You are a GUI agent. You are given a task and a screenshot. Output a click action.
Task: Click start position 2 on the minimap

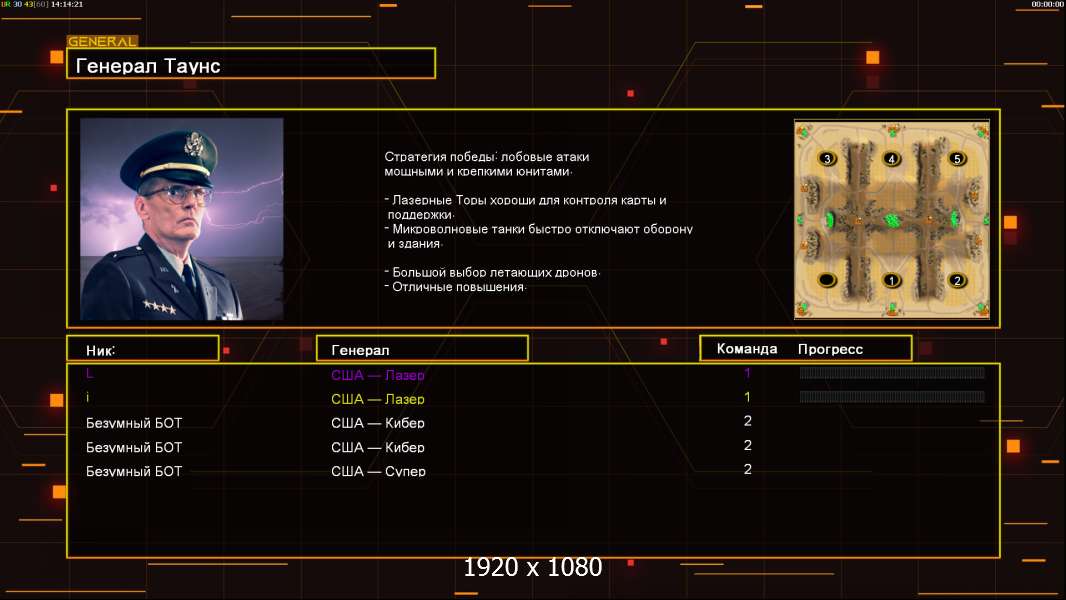(957, 280)
